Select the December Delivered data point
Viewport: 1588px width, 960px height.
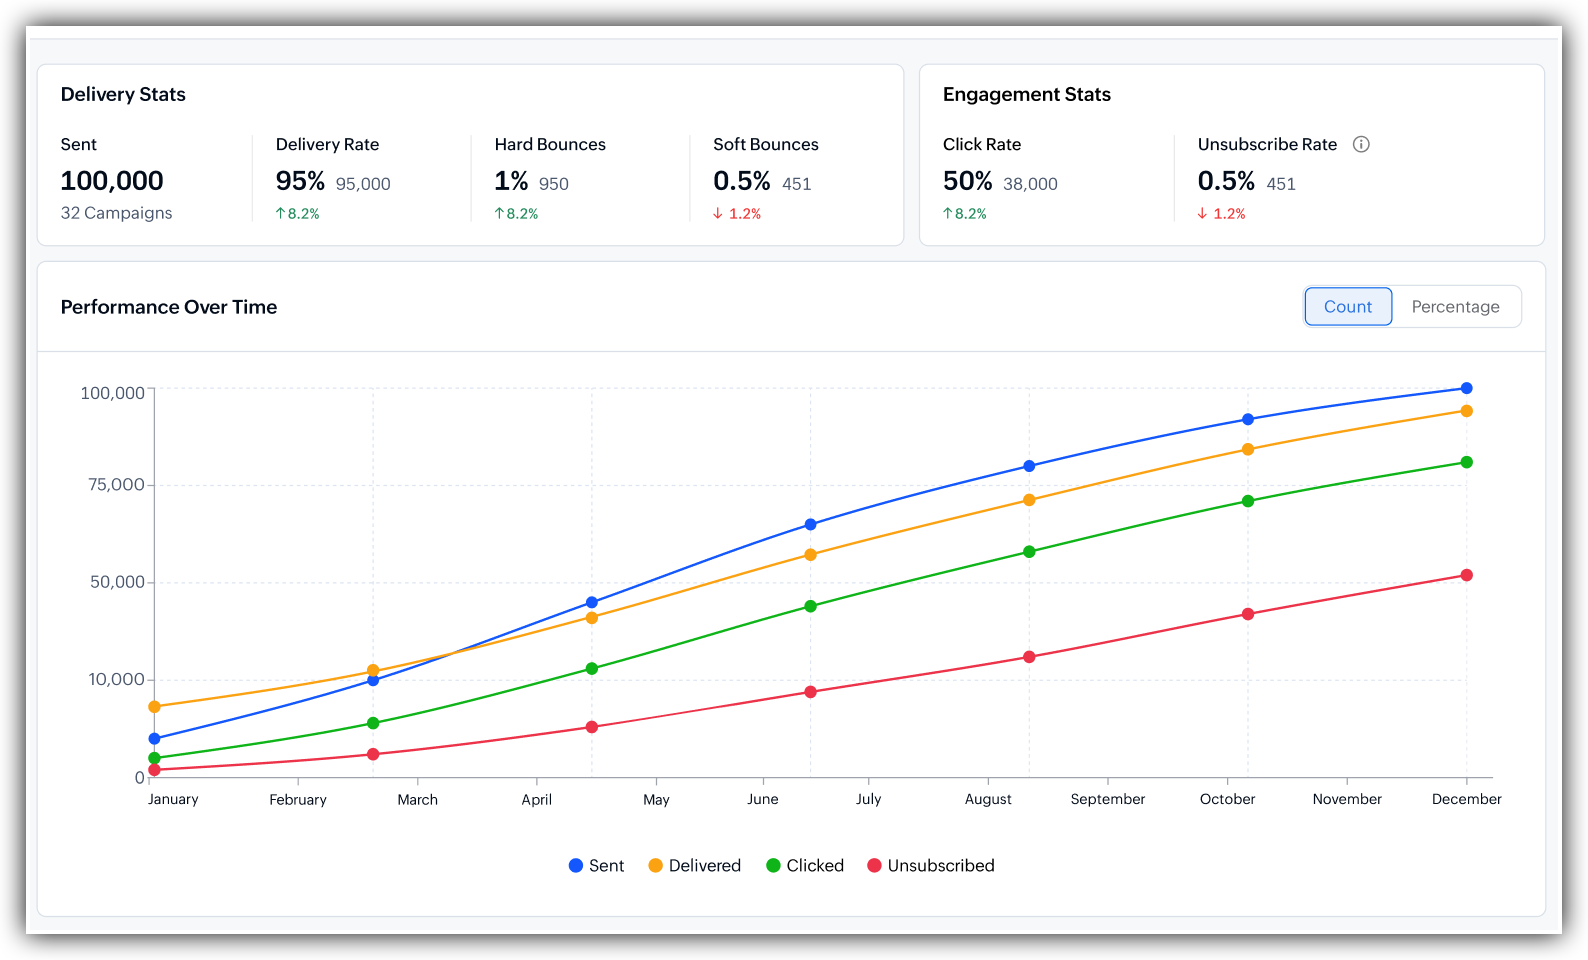pyautogui.click(x=1466, y=411)
